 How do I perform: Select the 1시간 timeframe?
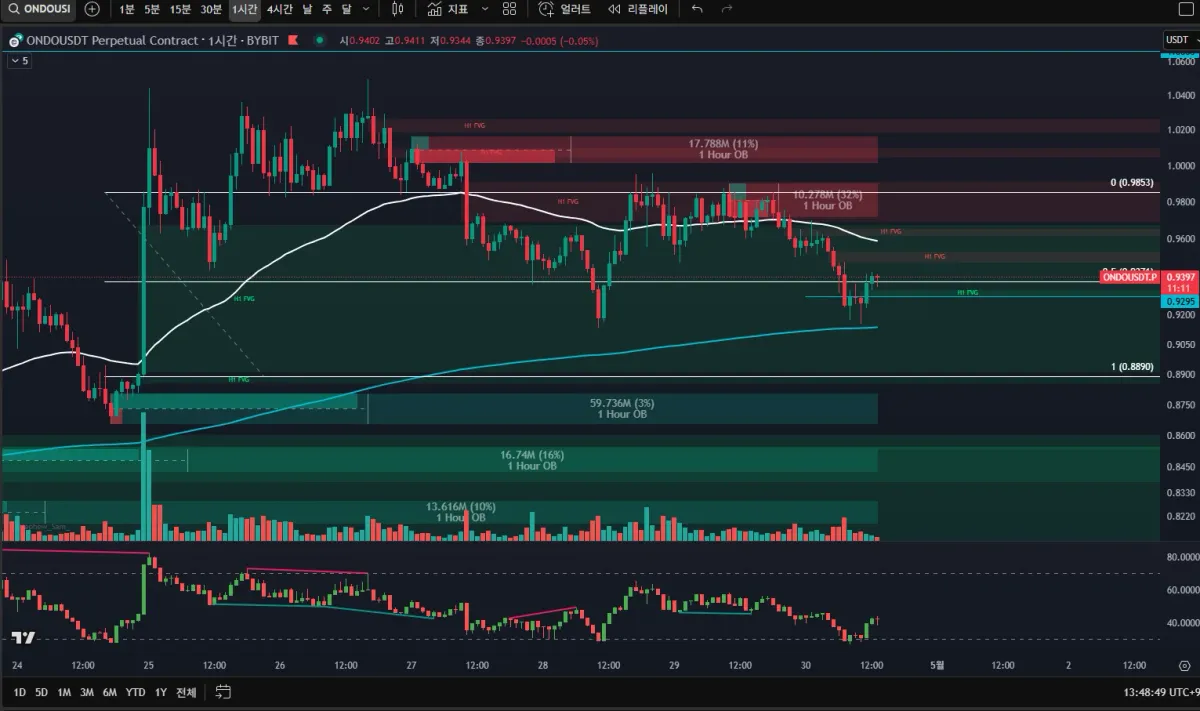[244, 9]
